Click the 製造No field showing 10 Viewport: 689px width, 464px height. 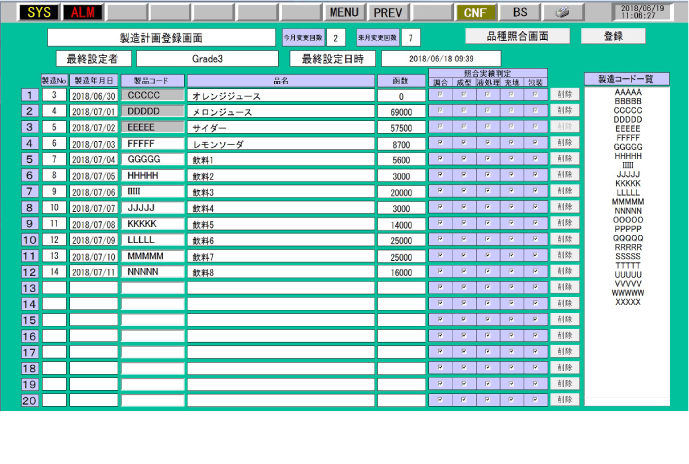(54, 207)
